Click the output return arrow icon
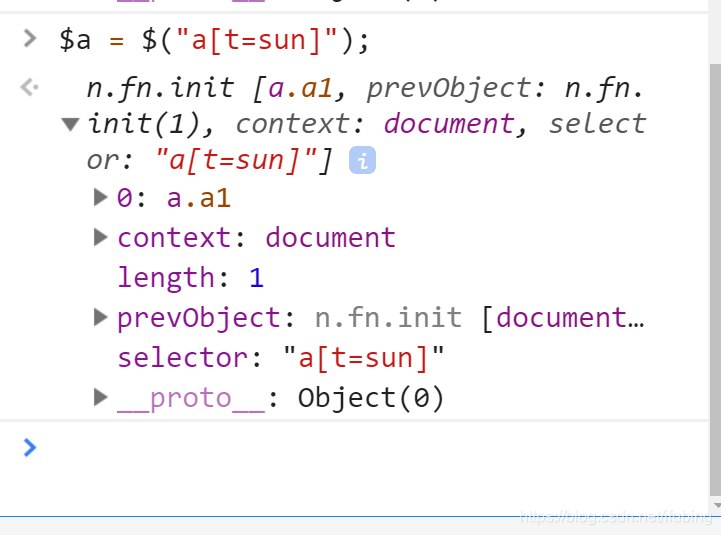This screenshot has height=535, width=721. pos(29,87)
